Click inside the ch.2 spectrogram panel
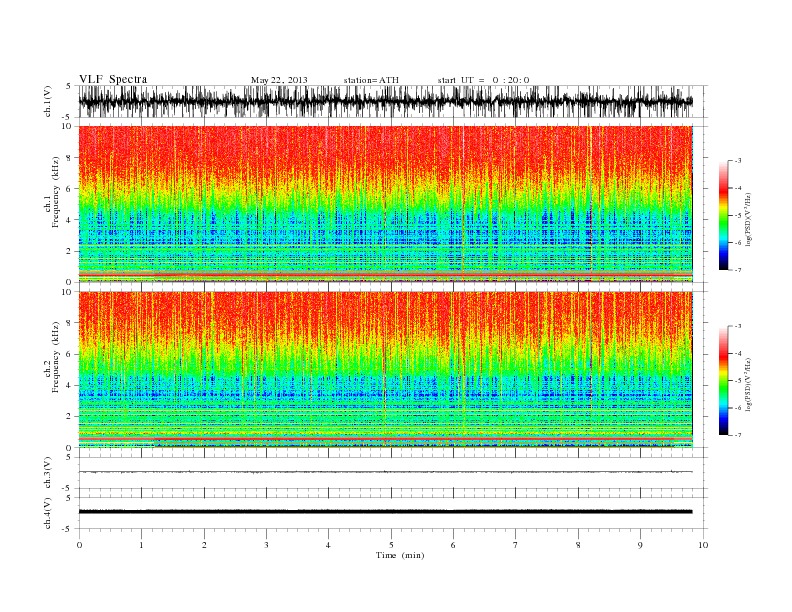 coord(385,369)
